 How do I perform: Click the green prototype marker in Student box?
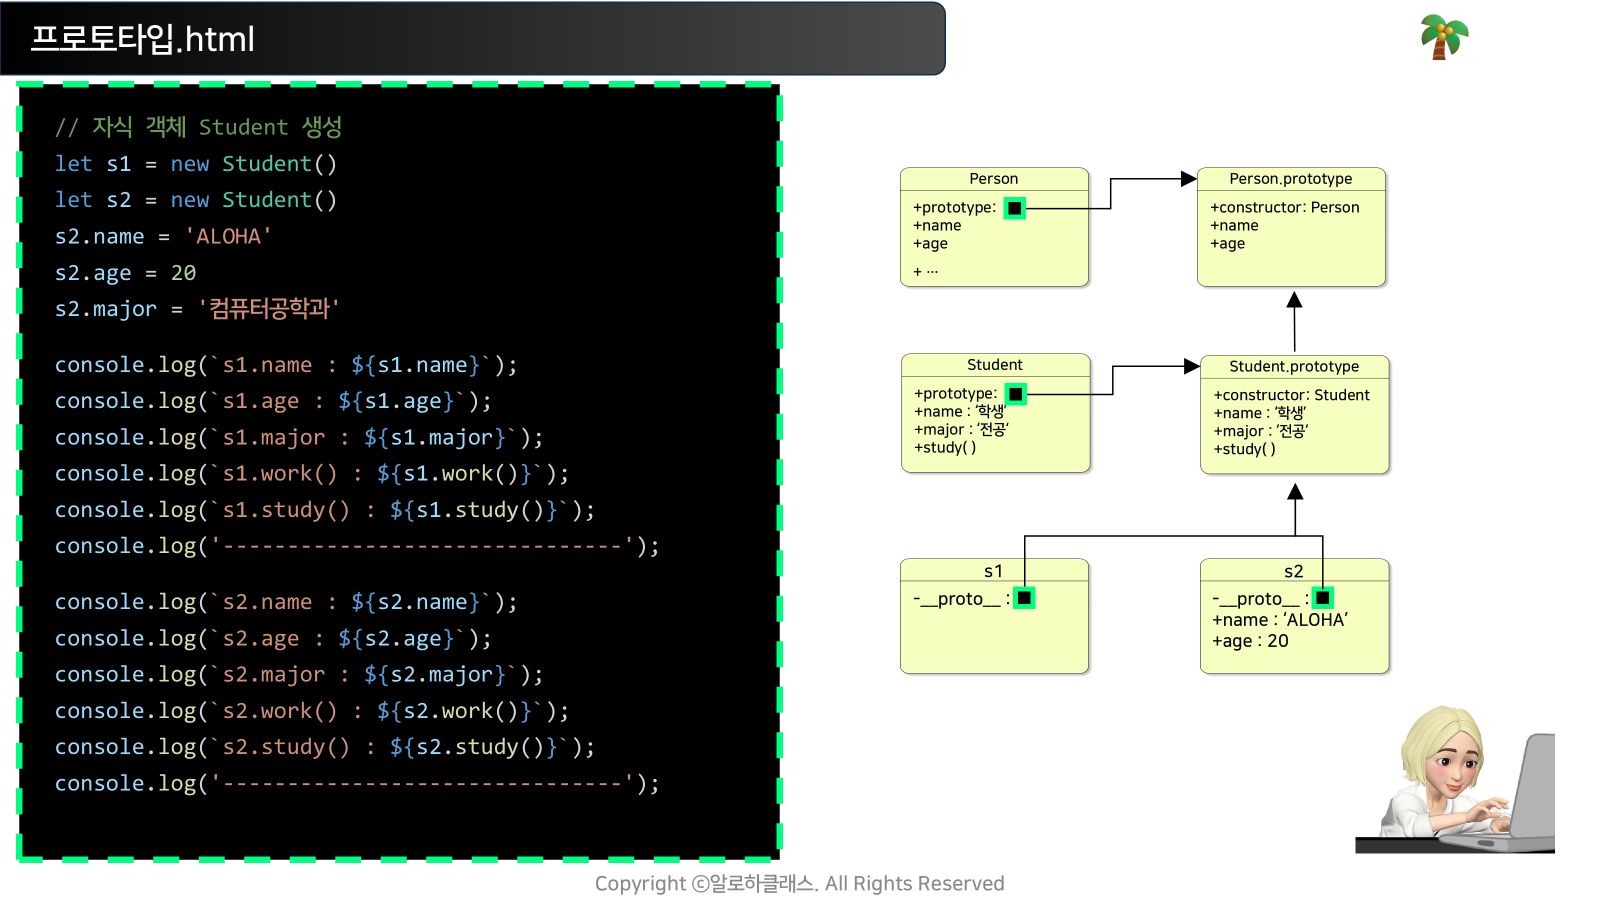click(x=1016, y=394)
